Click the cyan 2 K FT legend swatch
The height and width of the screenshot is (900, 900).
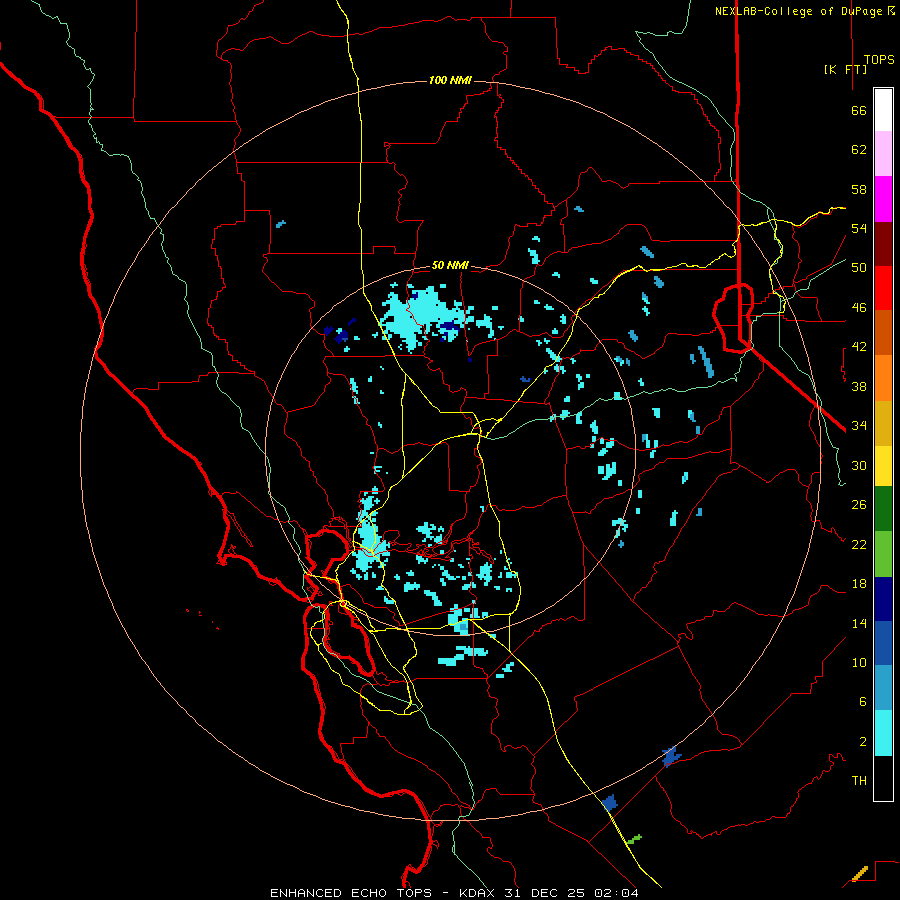(883, 733)
